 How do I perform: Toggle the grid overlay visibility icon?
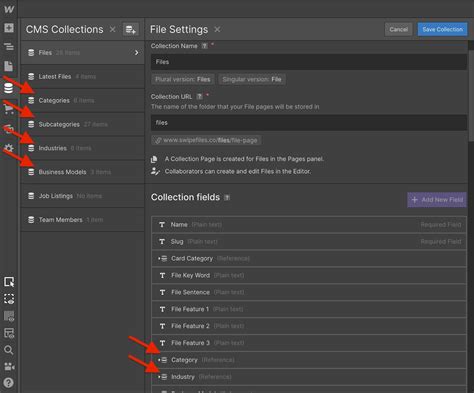click(9, 316)
